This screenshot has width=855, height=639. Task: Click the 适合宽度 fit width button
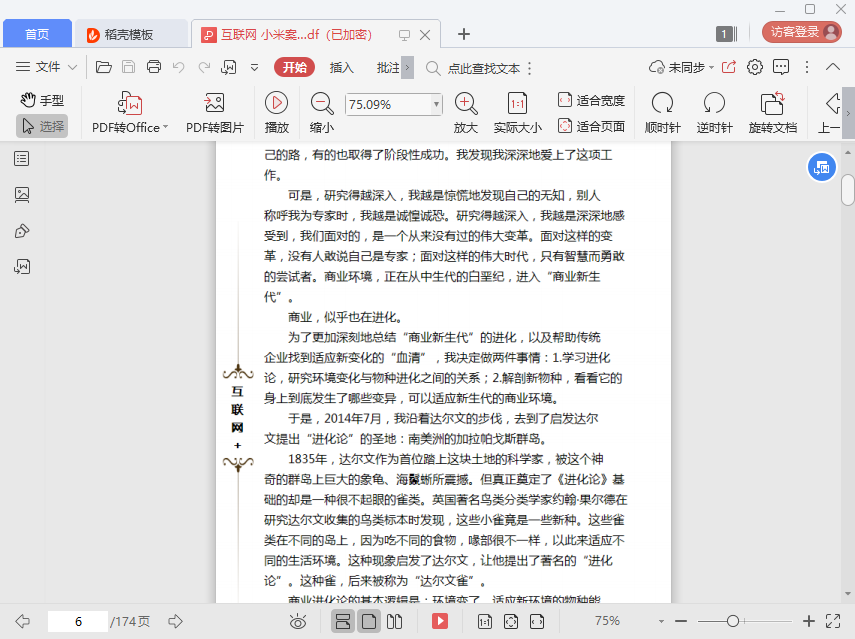(591, 100)
